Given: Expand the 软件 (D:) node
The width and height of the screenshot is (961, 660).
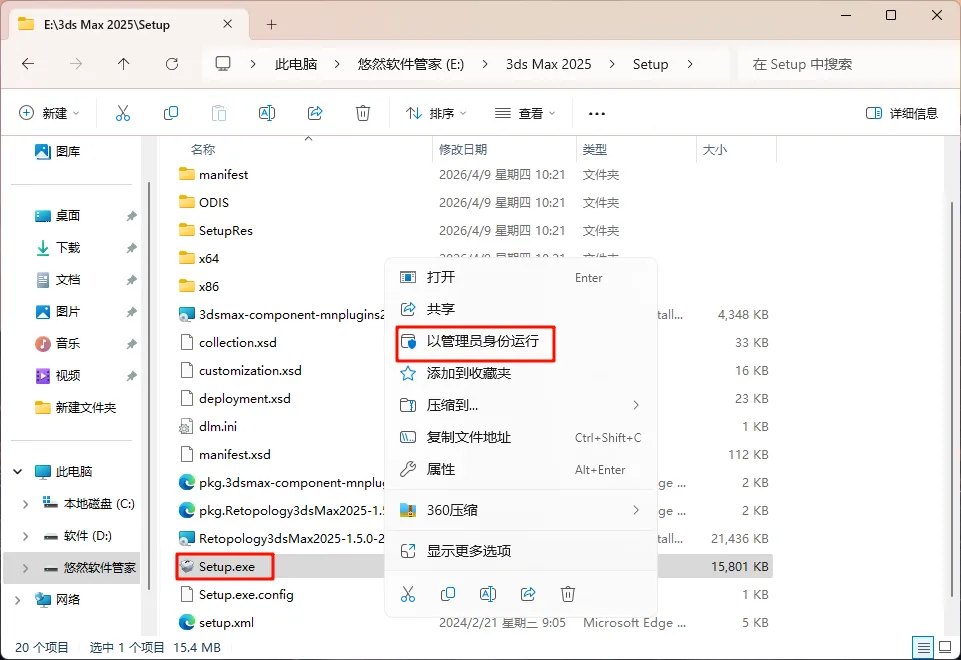Looking at the screenshot, I should [25, 536].
